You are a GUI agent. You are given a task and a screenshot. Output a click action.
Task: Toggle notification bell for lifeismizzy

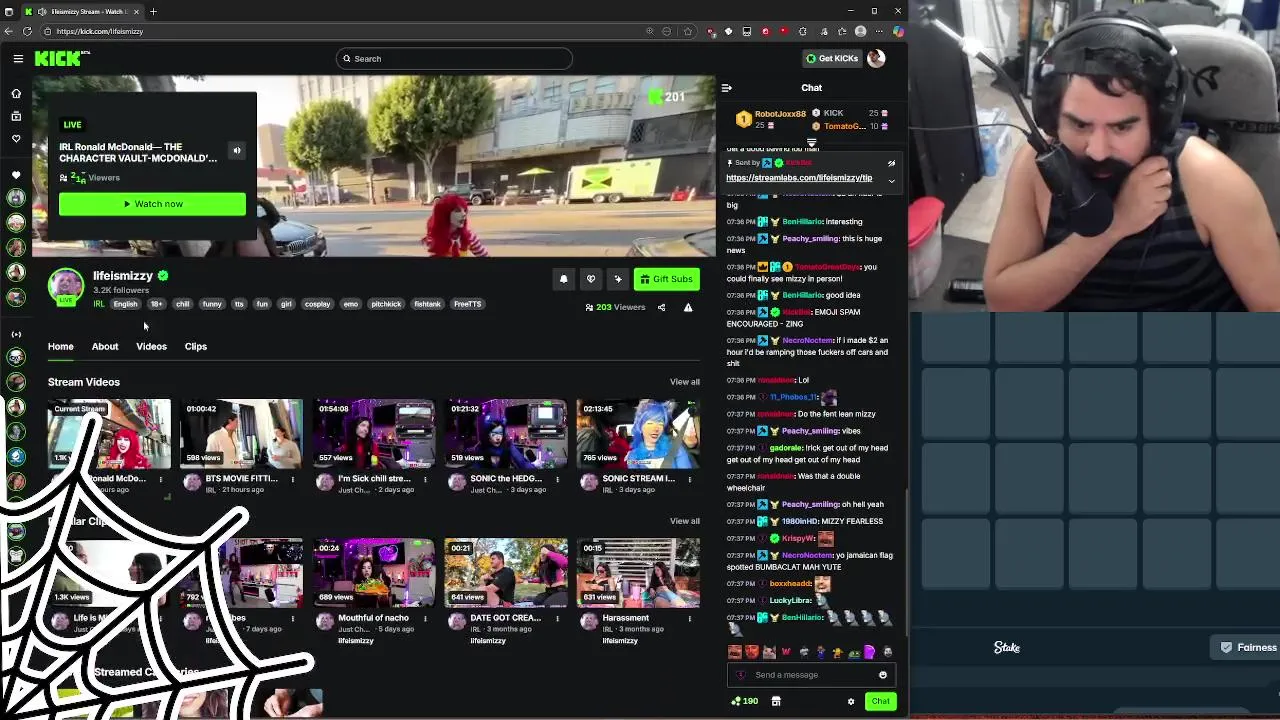(563, 279)
